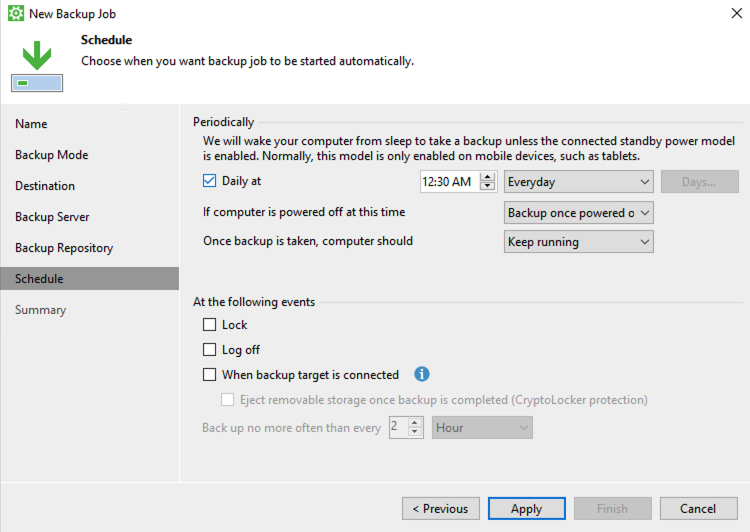Expand the Backup once powered on dropdown
Image resolution: width=750 pixels, height=532 pixels.
(x=578, y=212)
